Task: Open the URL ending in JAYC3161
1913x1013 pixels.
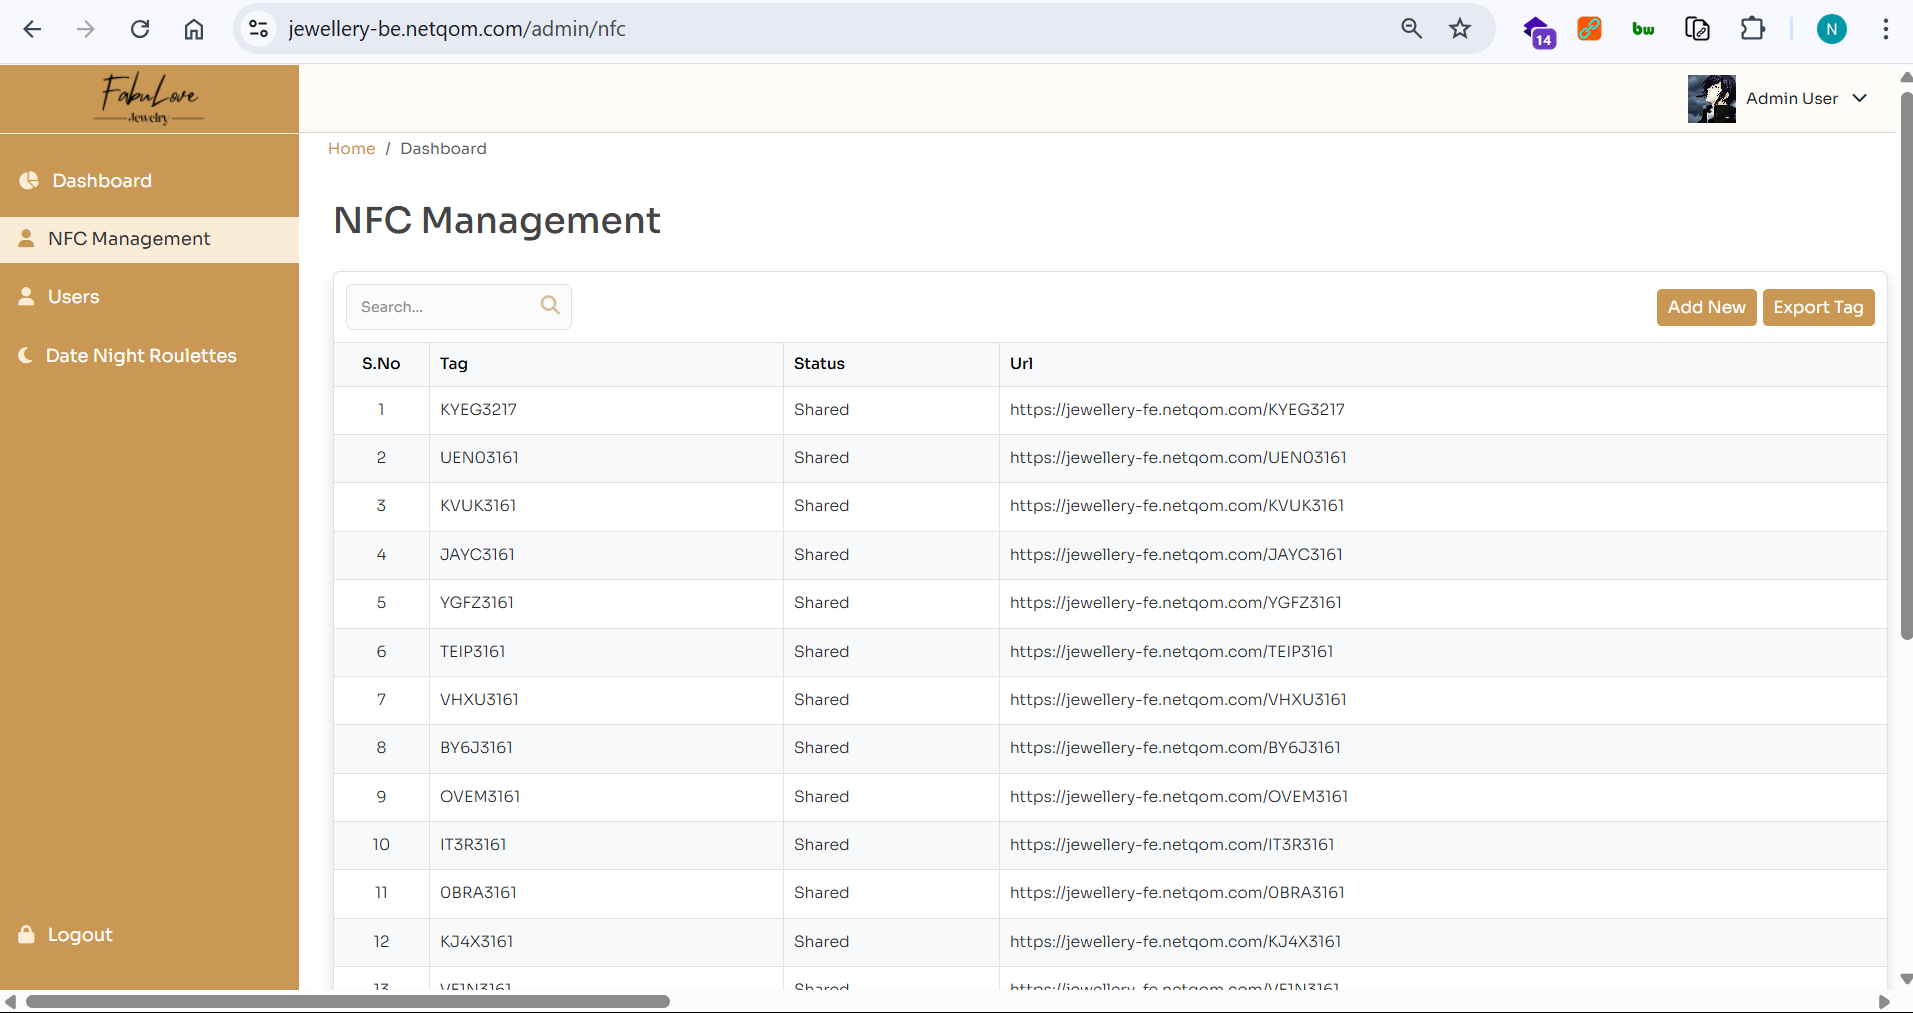Action: click(1176, 554)
